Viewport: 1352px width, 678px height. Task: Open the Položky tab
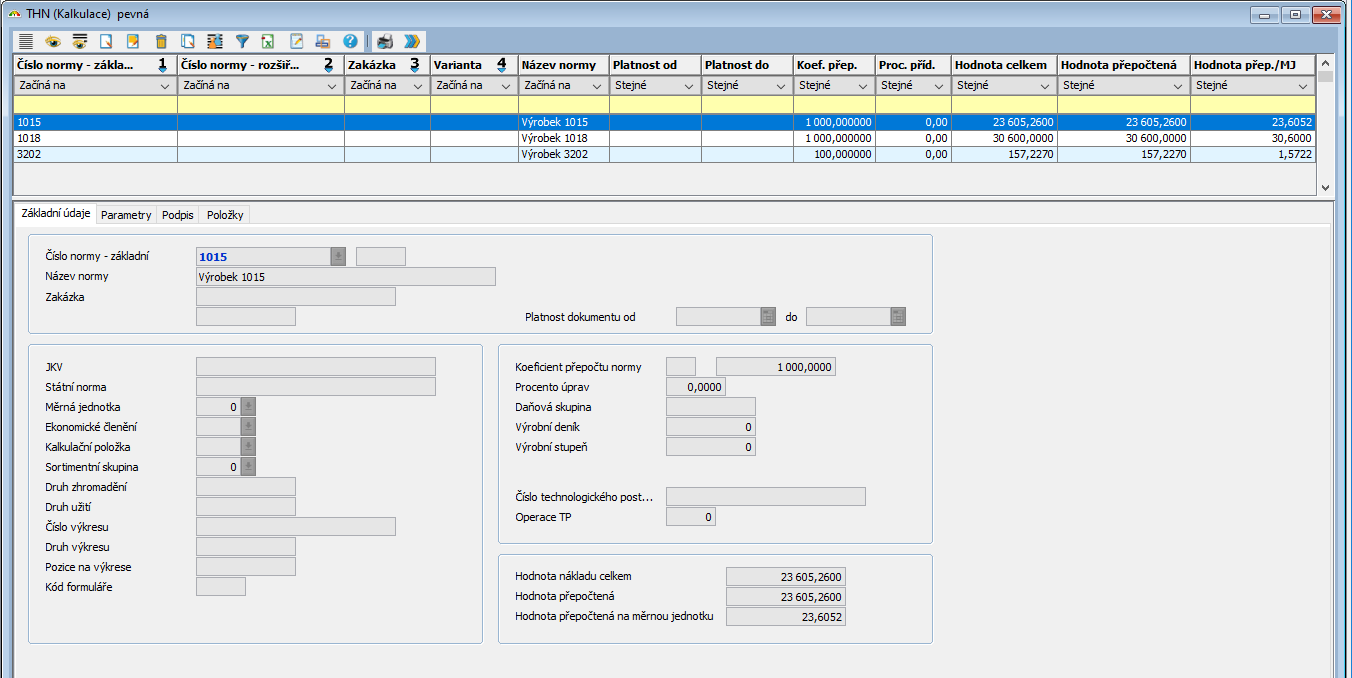(x=225, y=215)
